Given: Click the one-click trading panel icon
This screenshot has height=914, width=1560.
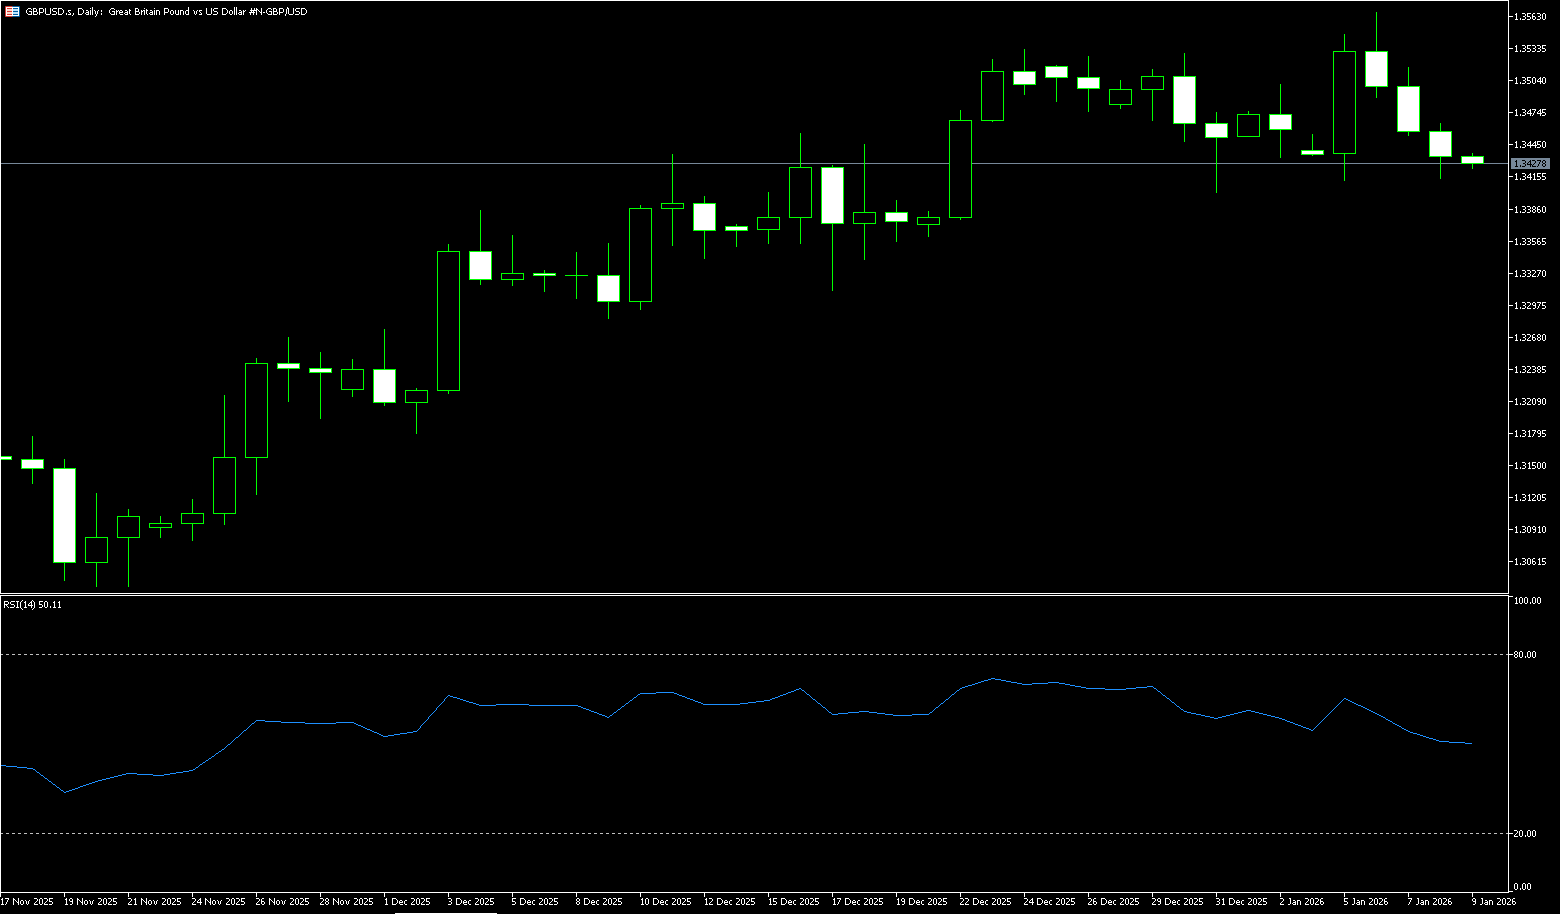Looking at the screenshot, I should click(x=14, y=11).
